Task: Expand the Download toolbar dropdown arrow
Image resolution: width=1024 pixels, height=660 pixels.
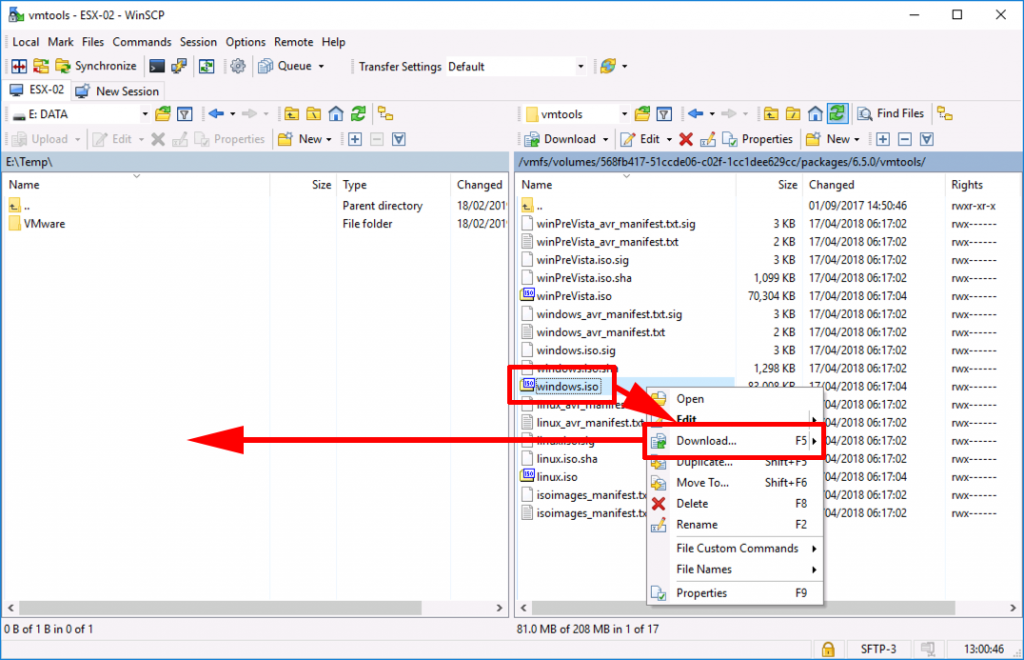Action: pyautogui.click(x=605, y=140)
